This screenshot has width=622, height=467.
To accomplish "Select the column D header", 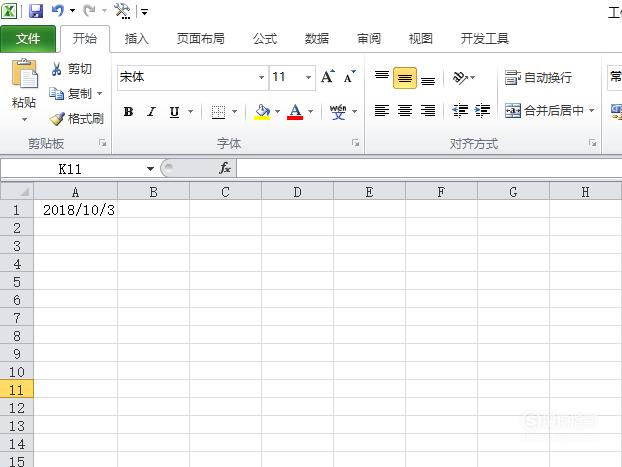I will (298, 192).
